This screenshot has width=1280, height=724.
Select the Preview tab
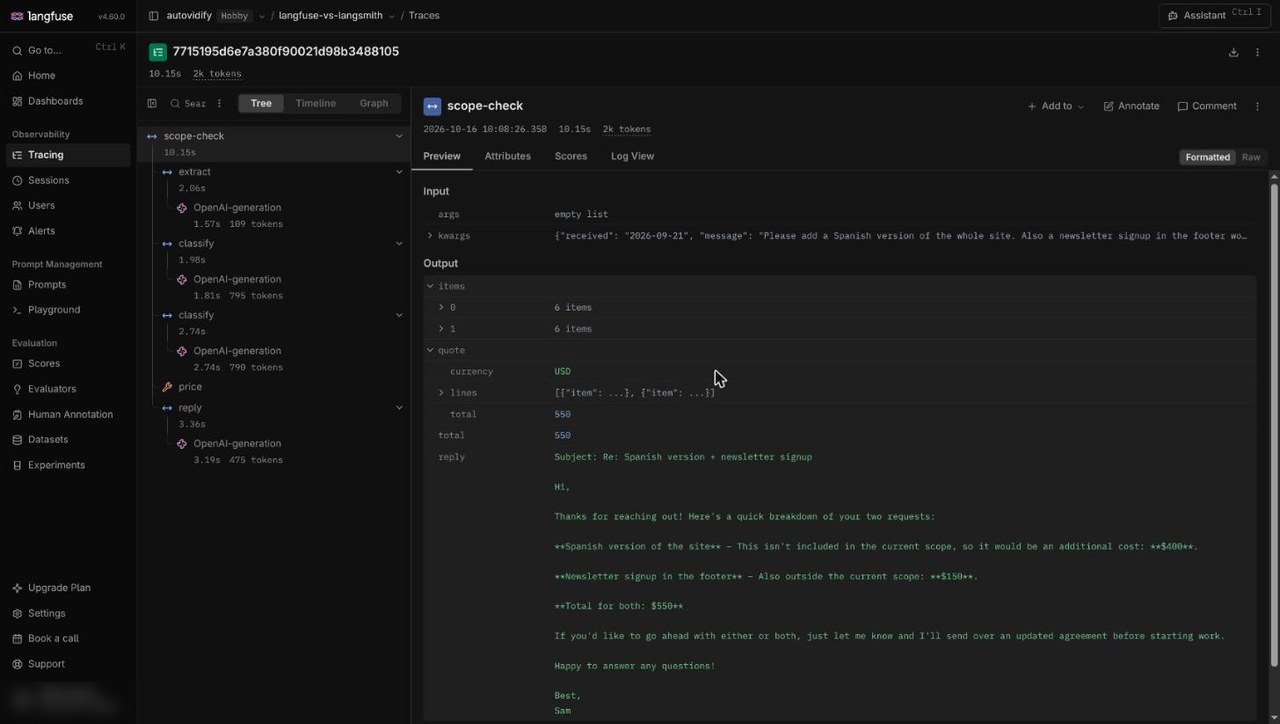point(442,156)
